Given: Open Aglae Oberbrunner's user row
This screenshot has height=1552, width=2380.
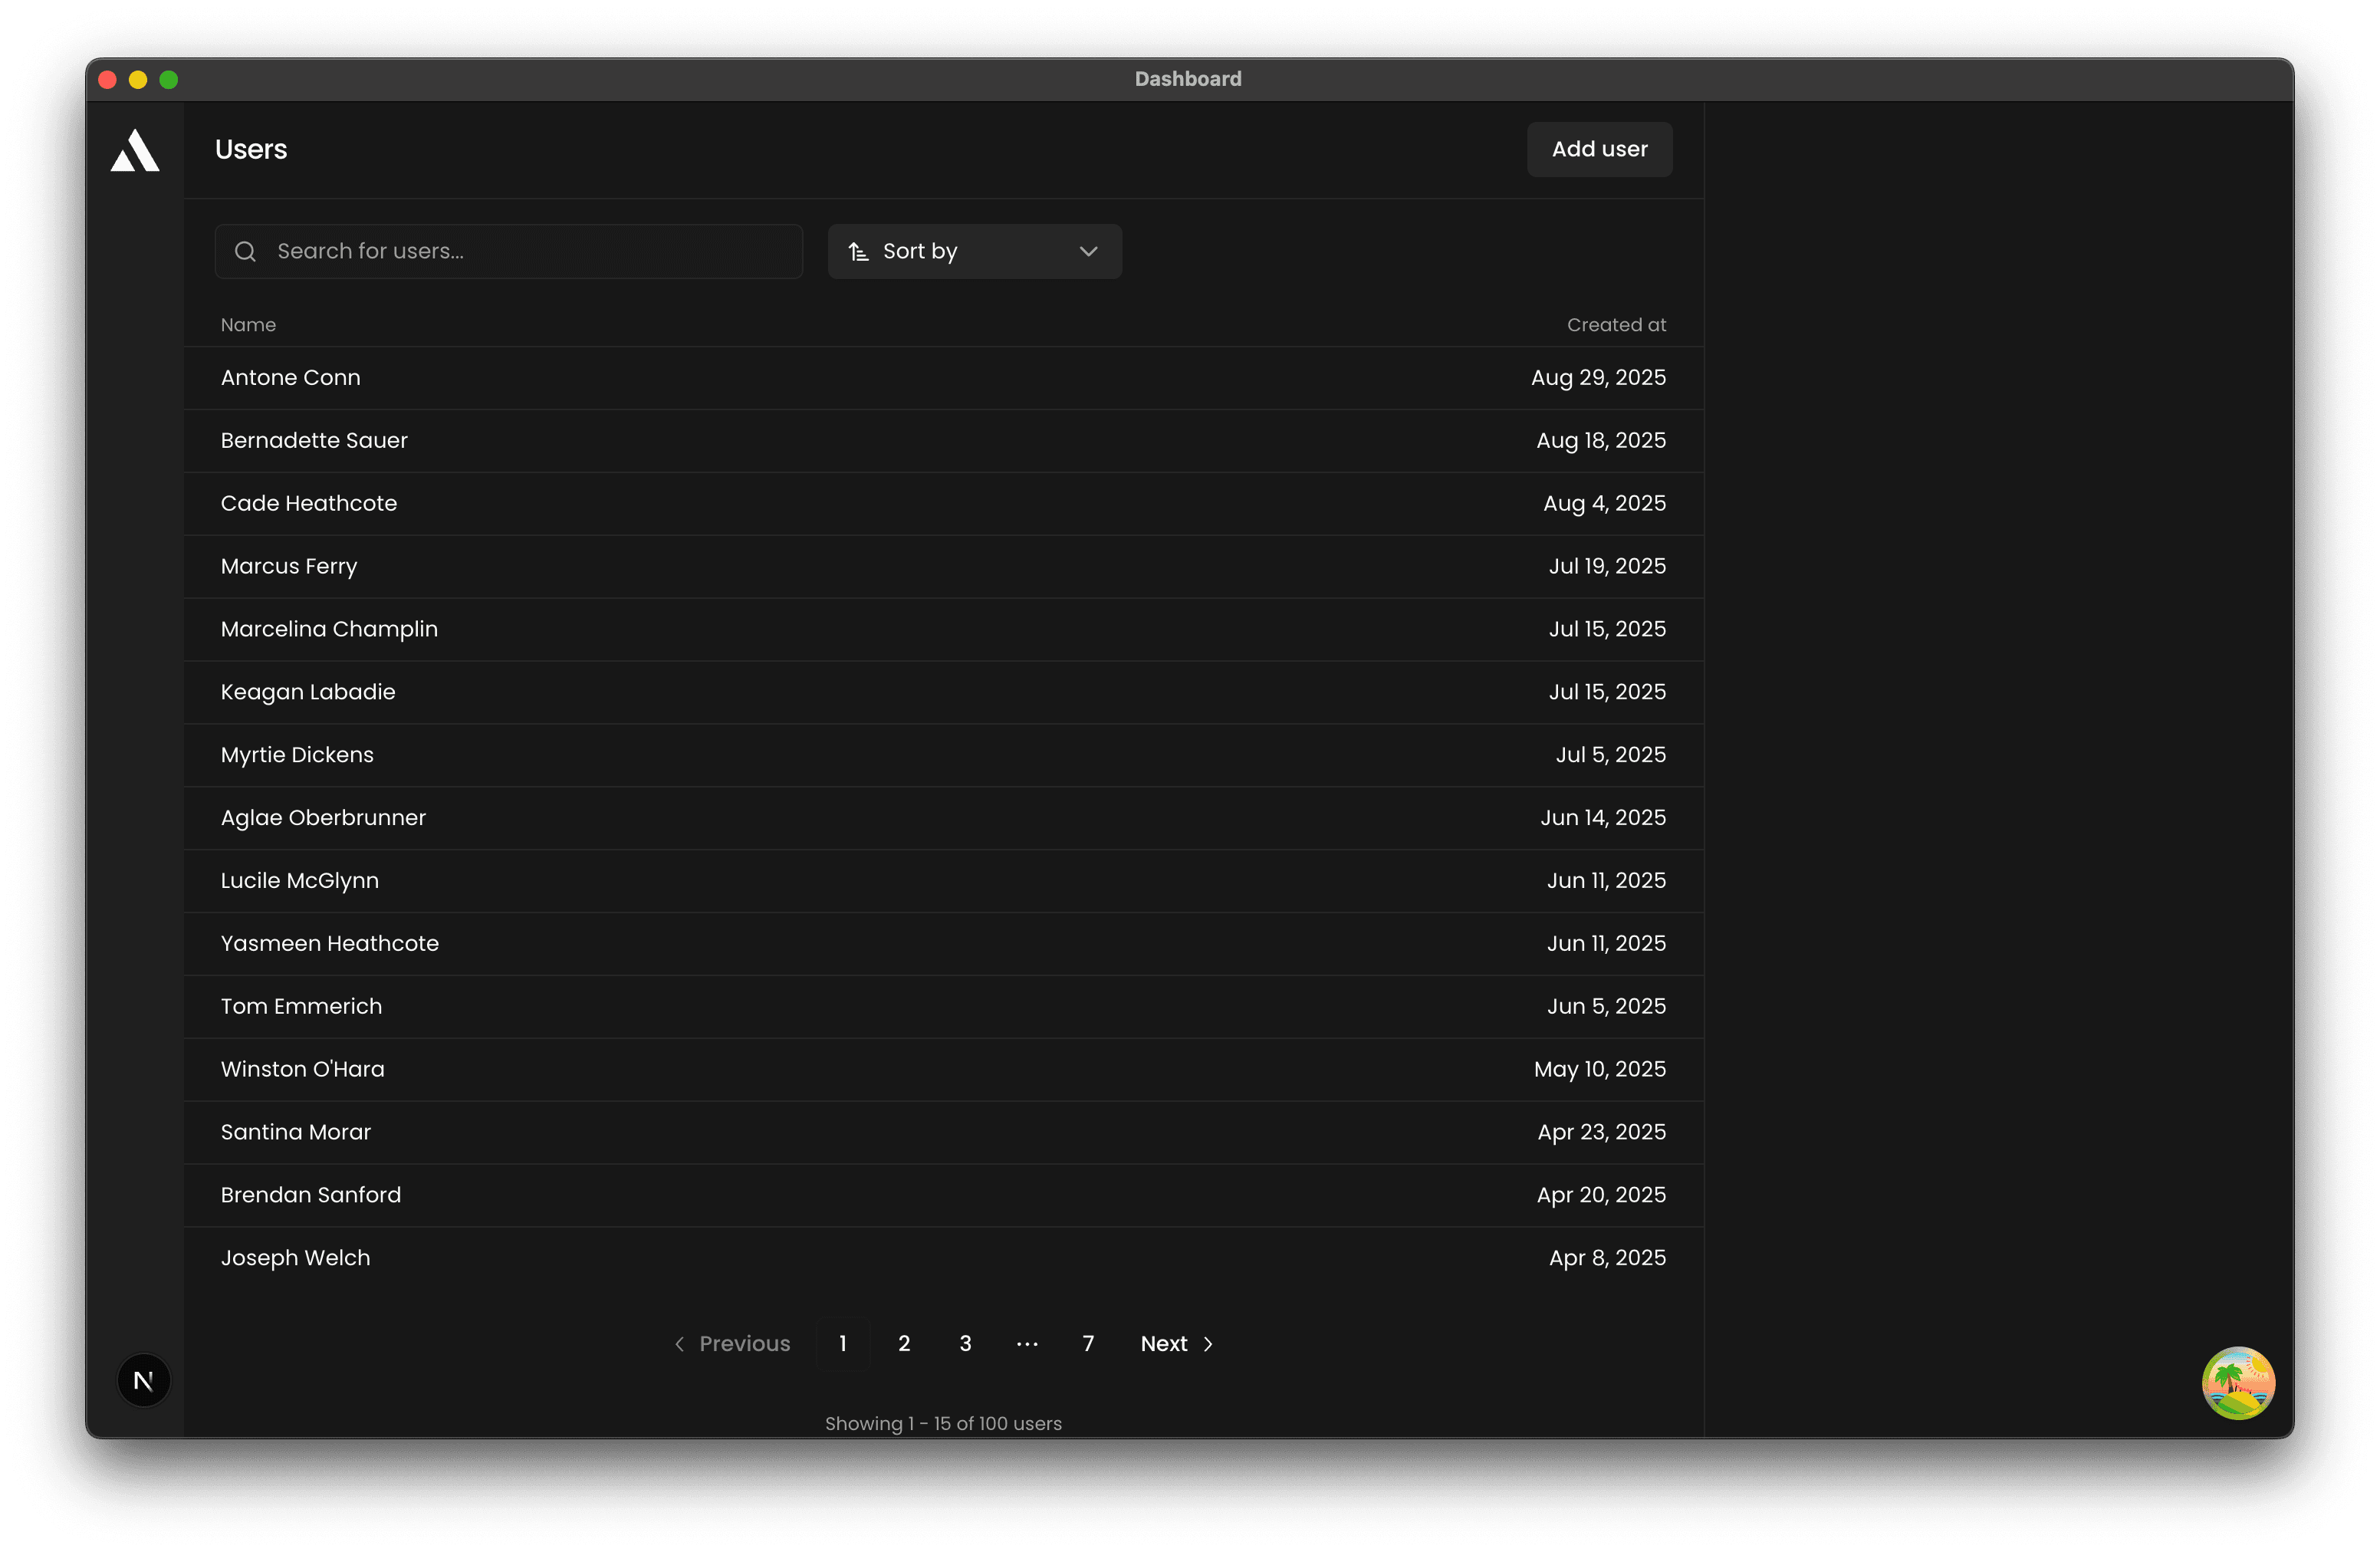Looking at the screenshot, I should pyautogui.click(x=944, y=819).
